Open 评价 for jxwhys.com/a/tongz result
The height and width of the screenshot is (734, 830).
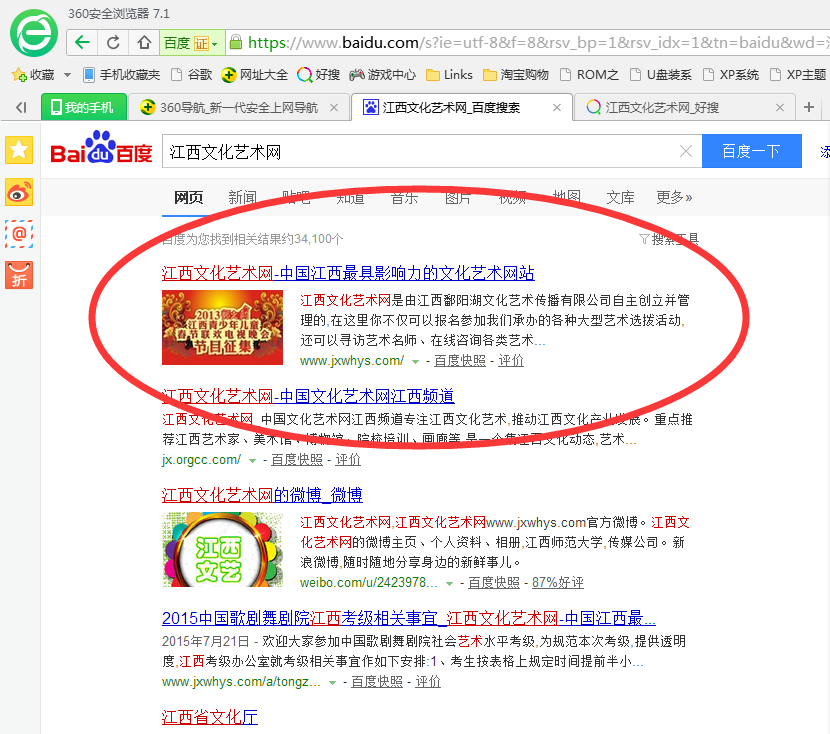(428, 682)
